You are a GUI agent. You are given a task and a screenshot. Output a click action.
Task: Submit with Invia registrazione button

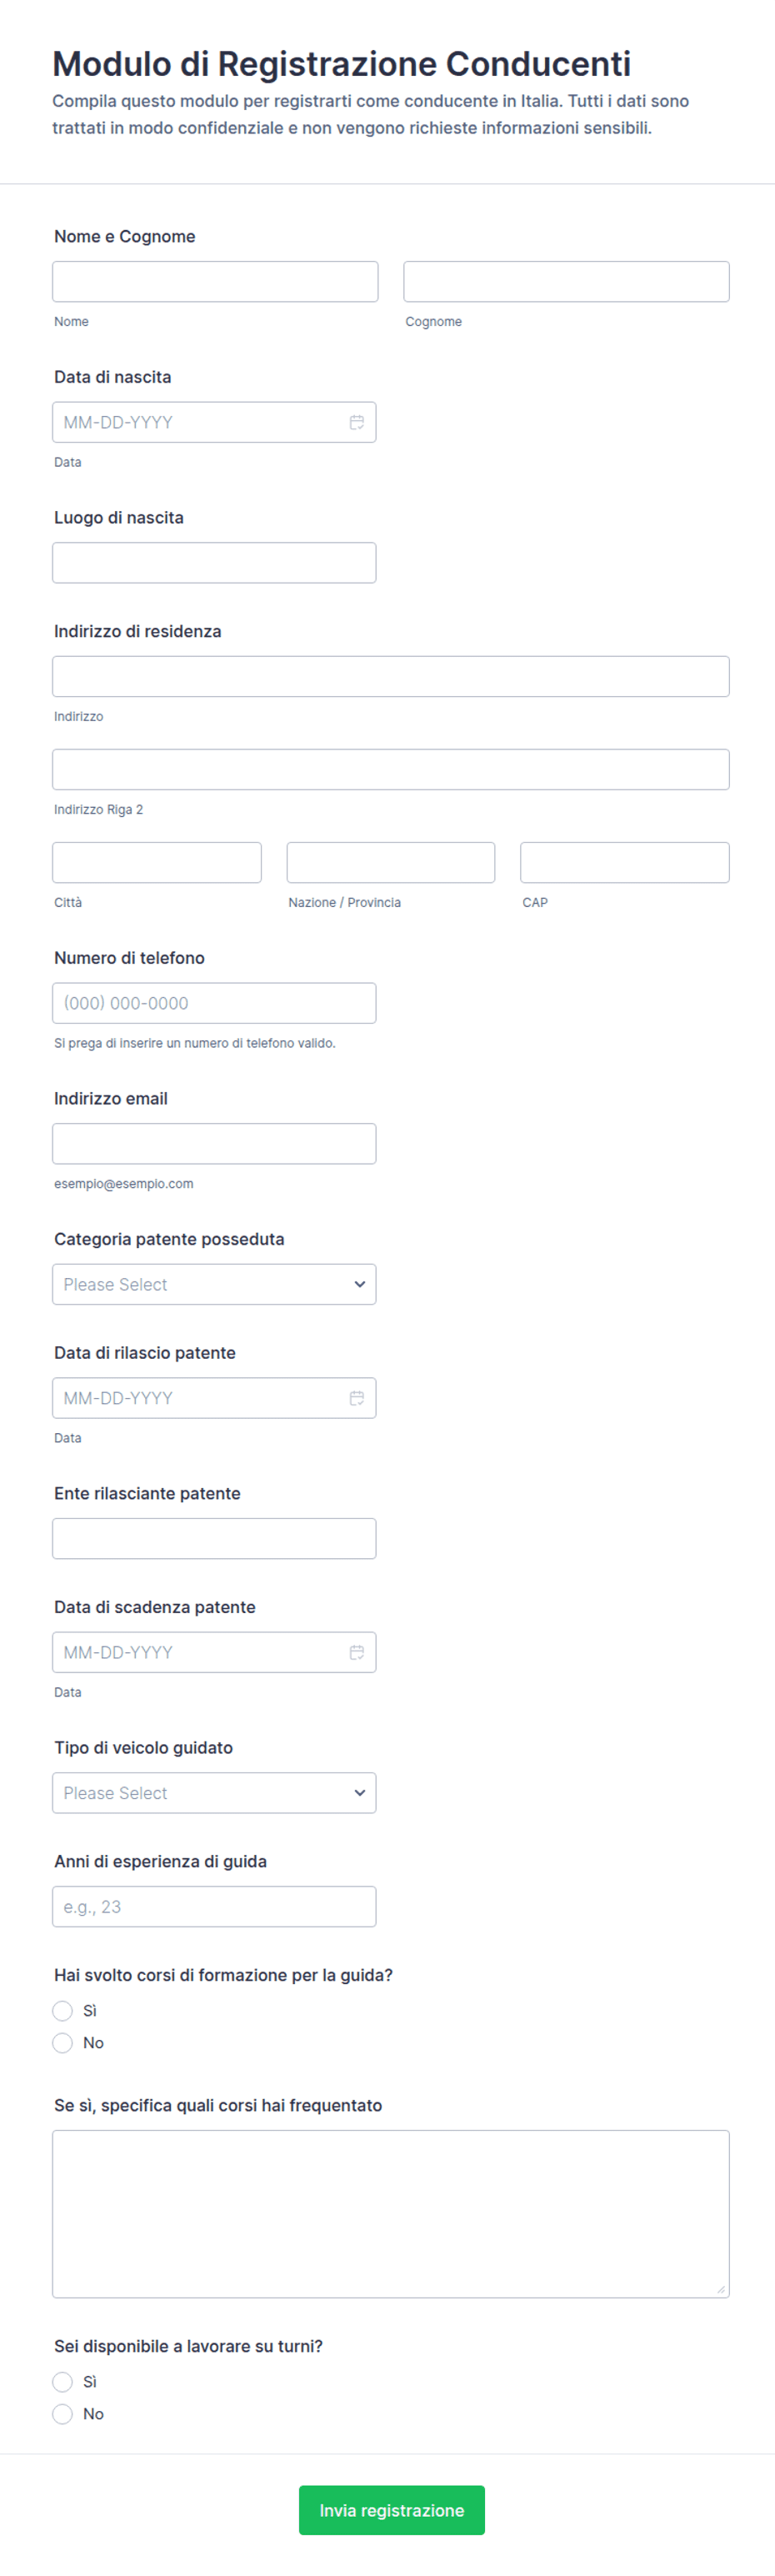click(x=391, y=2510)
